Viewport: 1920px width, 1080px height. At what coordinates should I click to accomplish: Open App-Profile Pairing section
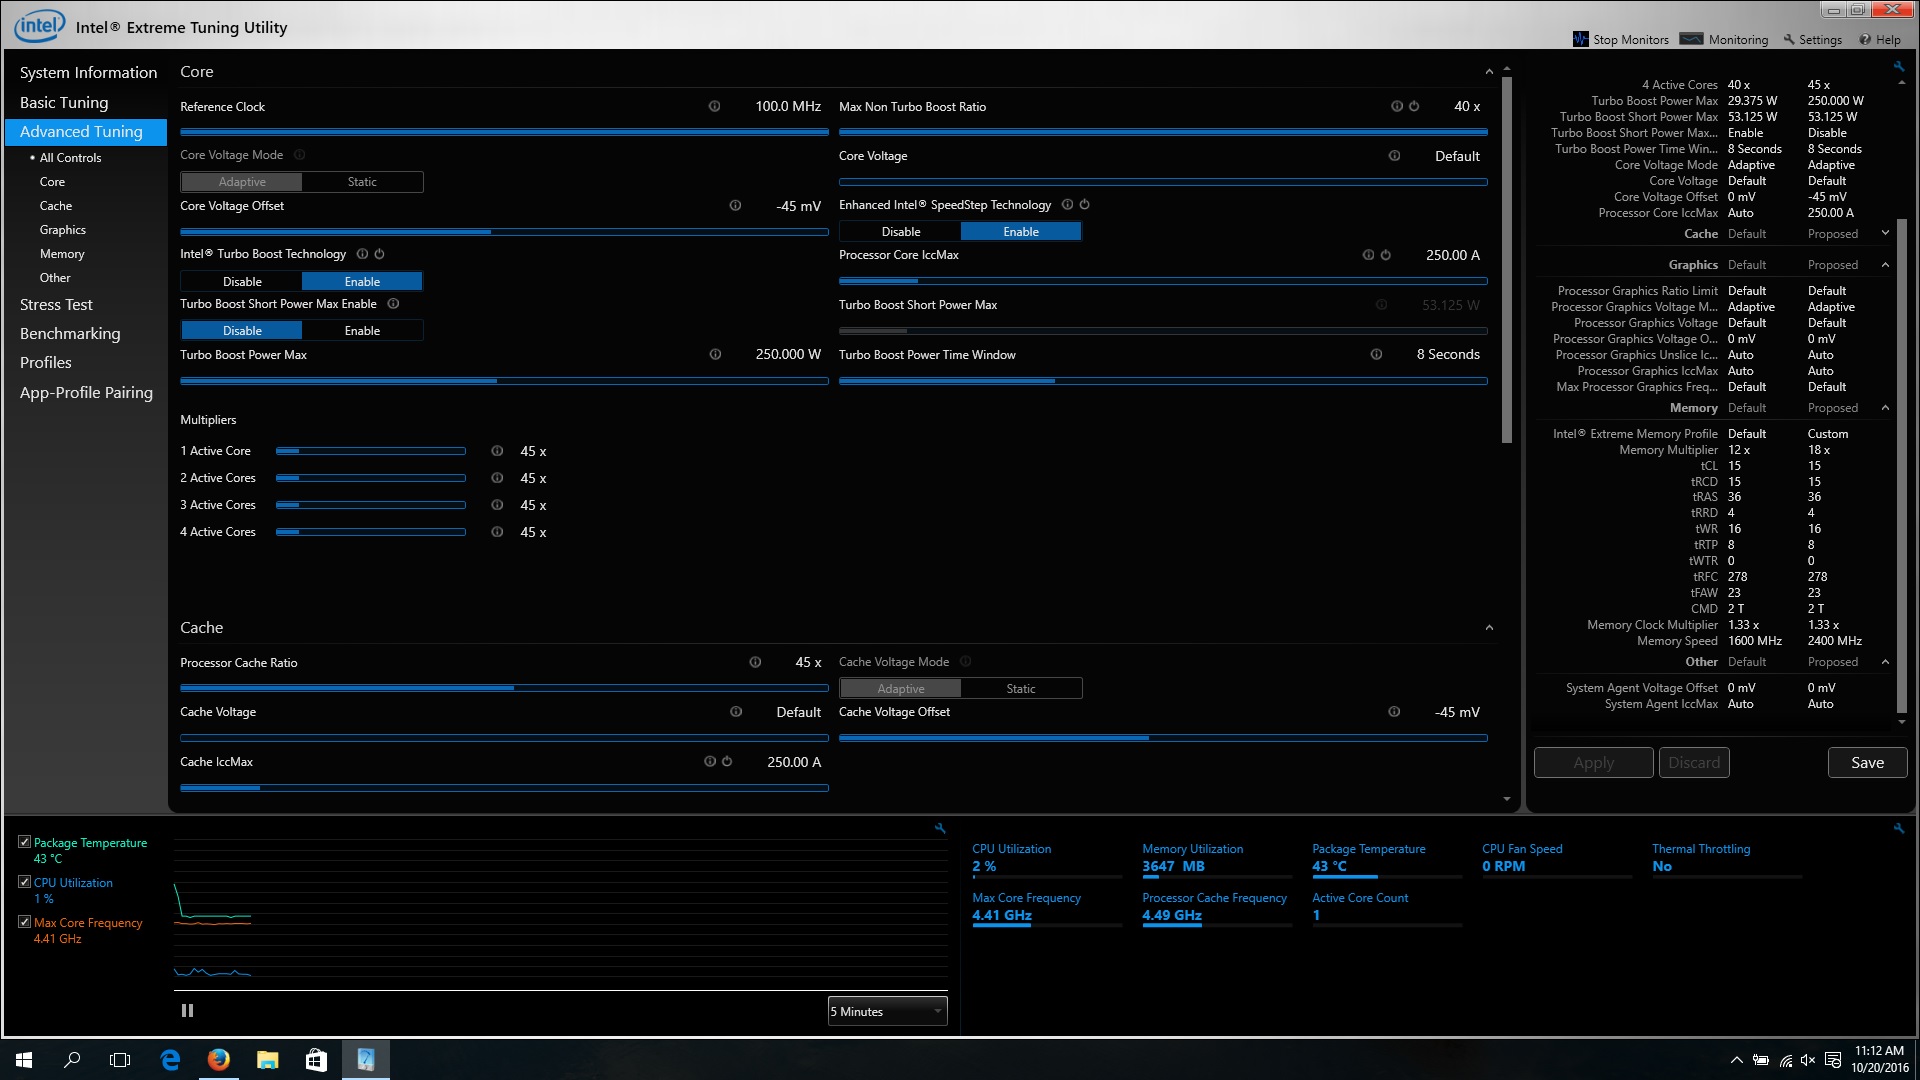(86, 393)
